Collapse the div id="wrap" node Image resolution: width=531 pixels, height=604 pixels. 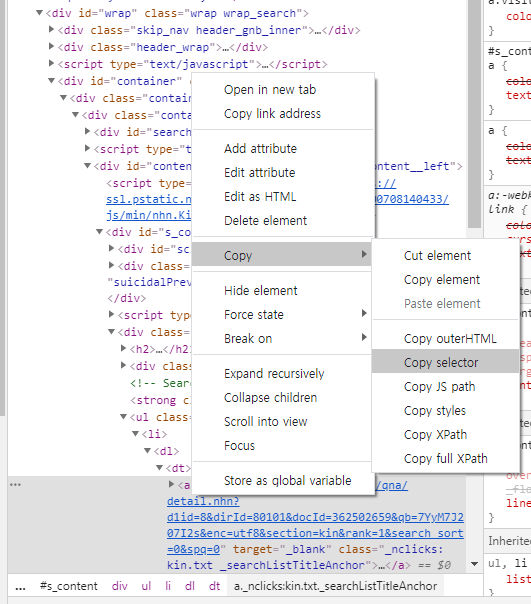[x=39, y=13]
